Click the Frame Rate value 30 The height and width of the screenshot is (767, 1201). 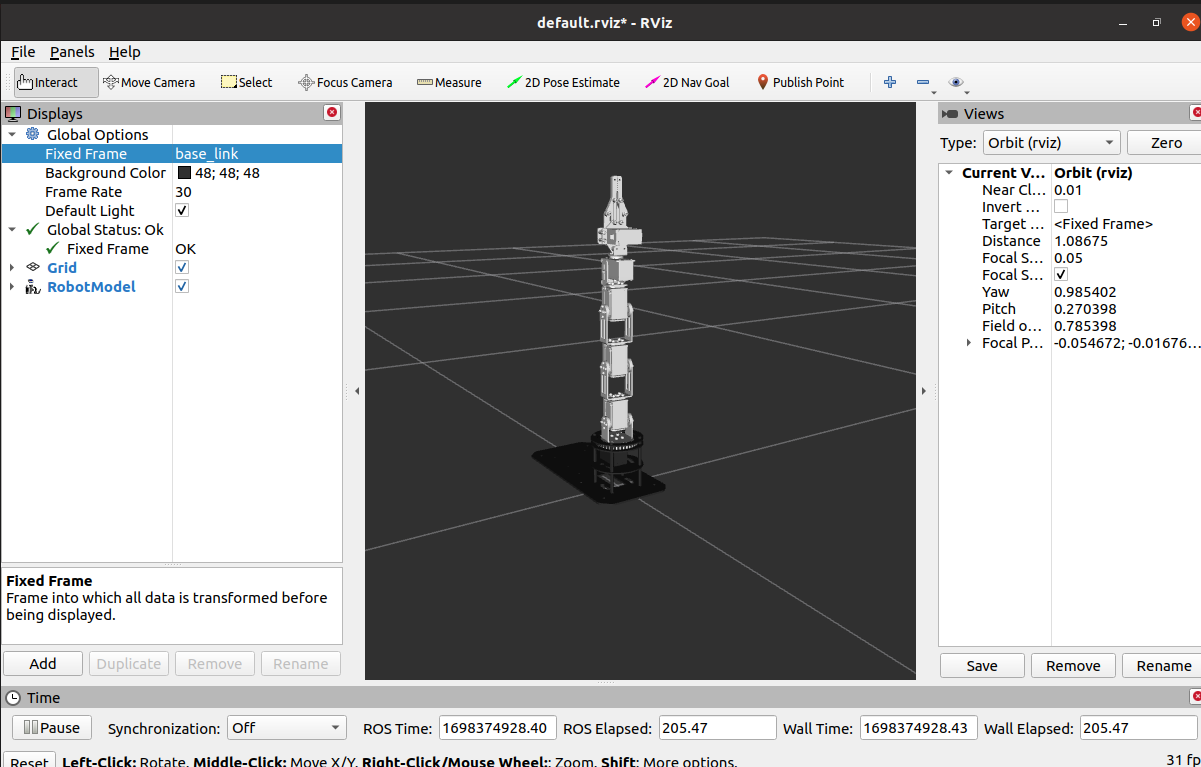point(183,191)
